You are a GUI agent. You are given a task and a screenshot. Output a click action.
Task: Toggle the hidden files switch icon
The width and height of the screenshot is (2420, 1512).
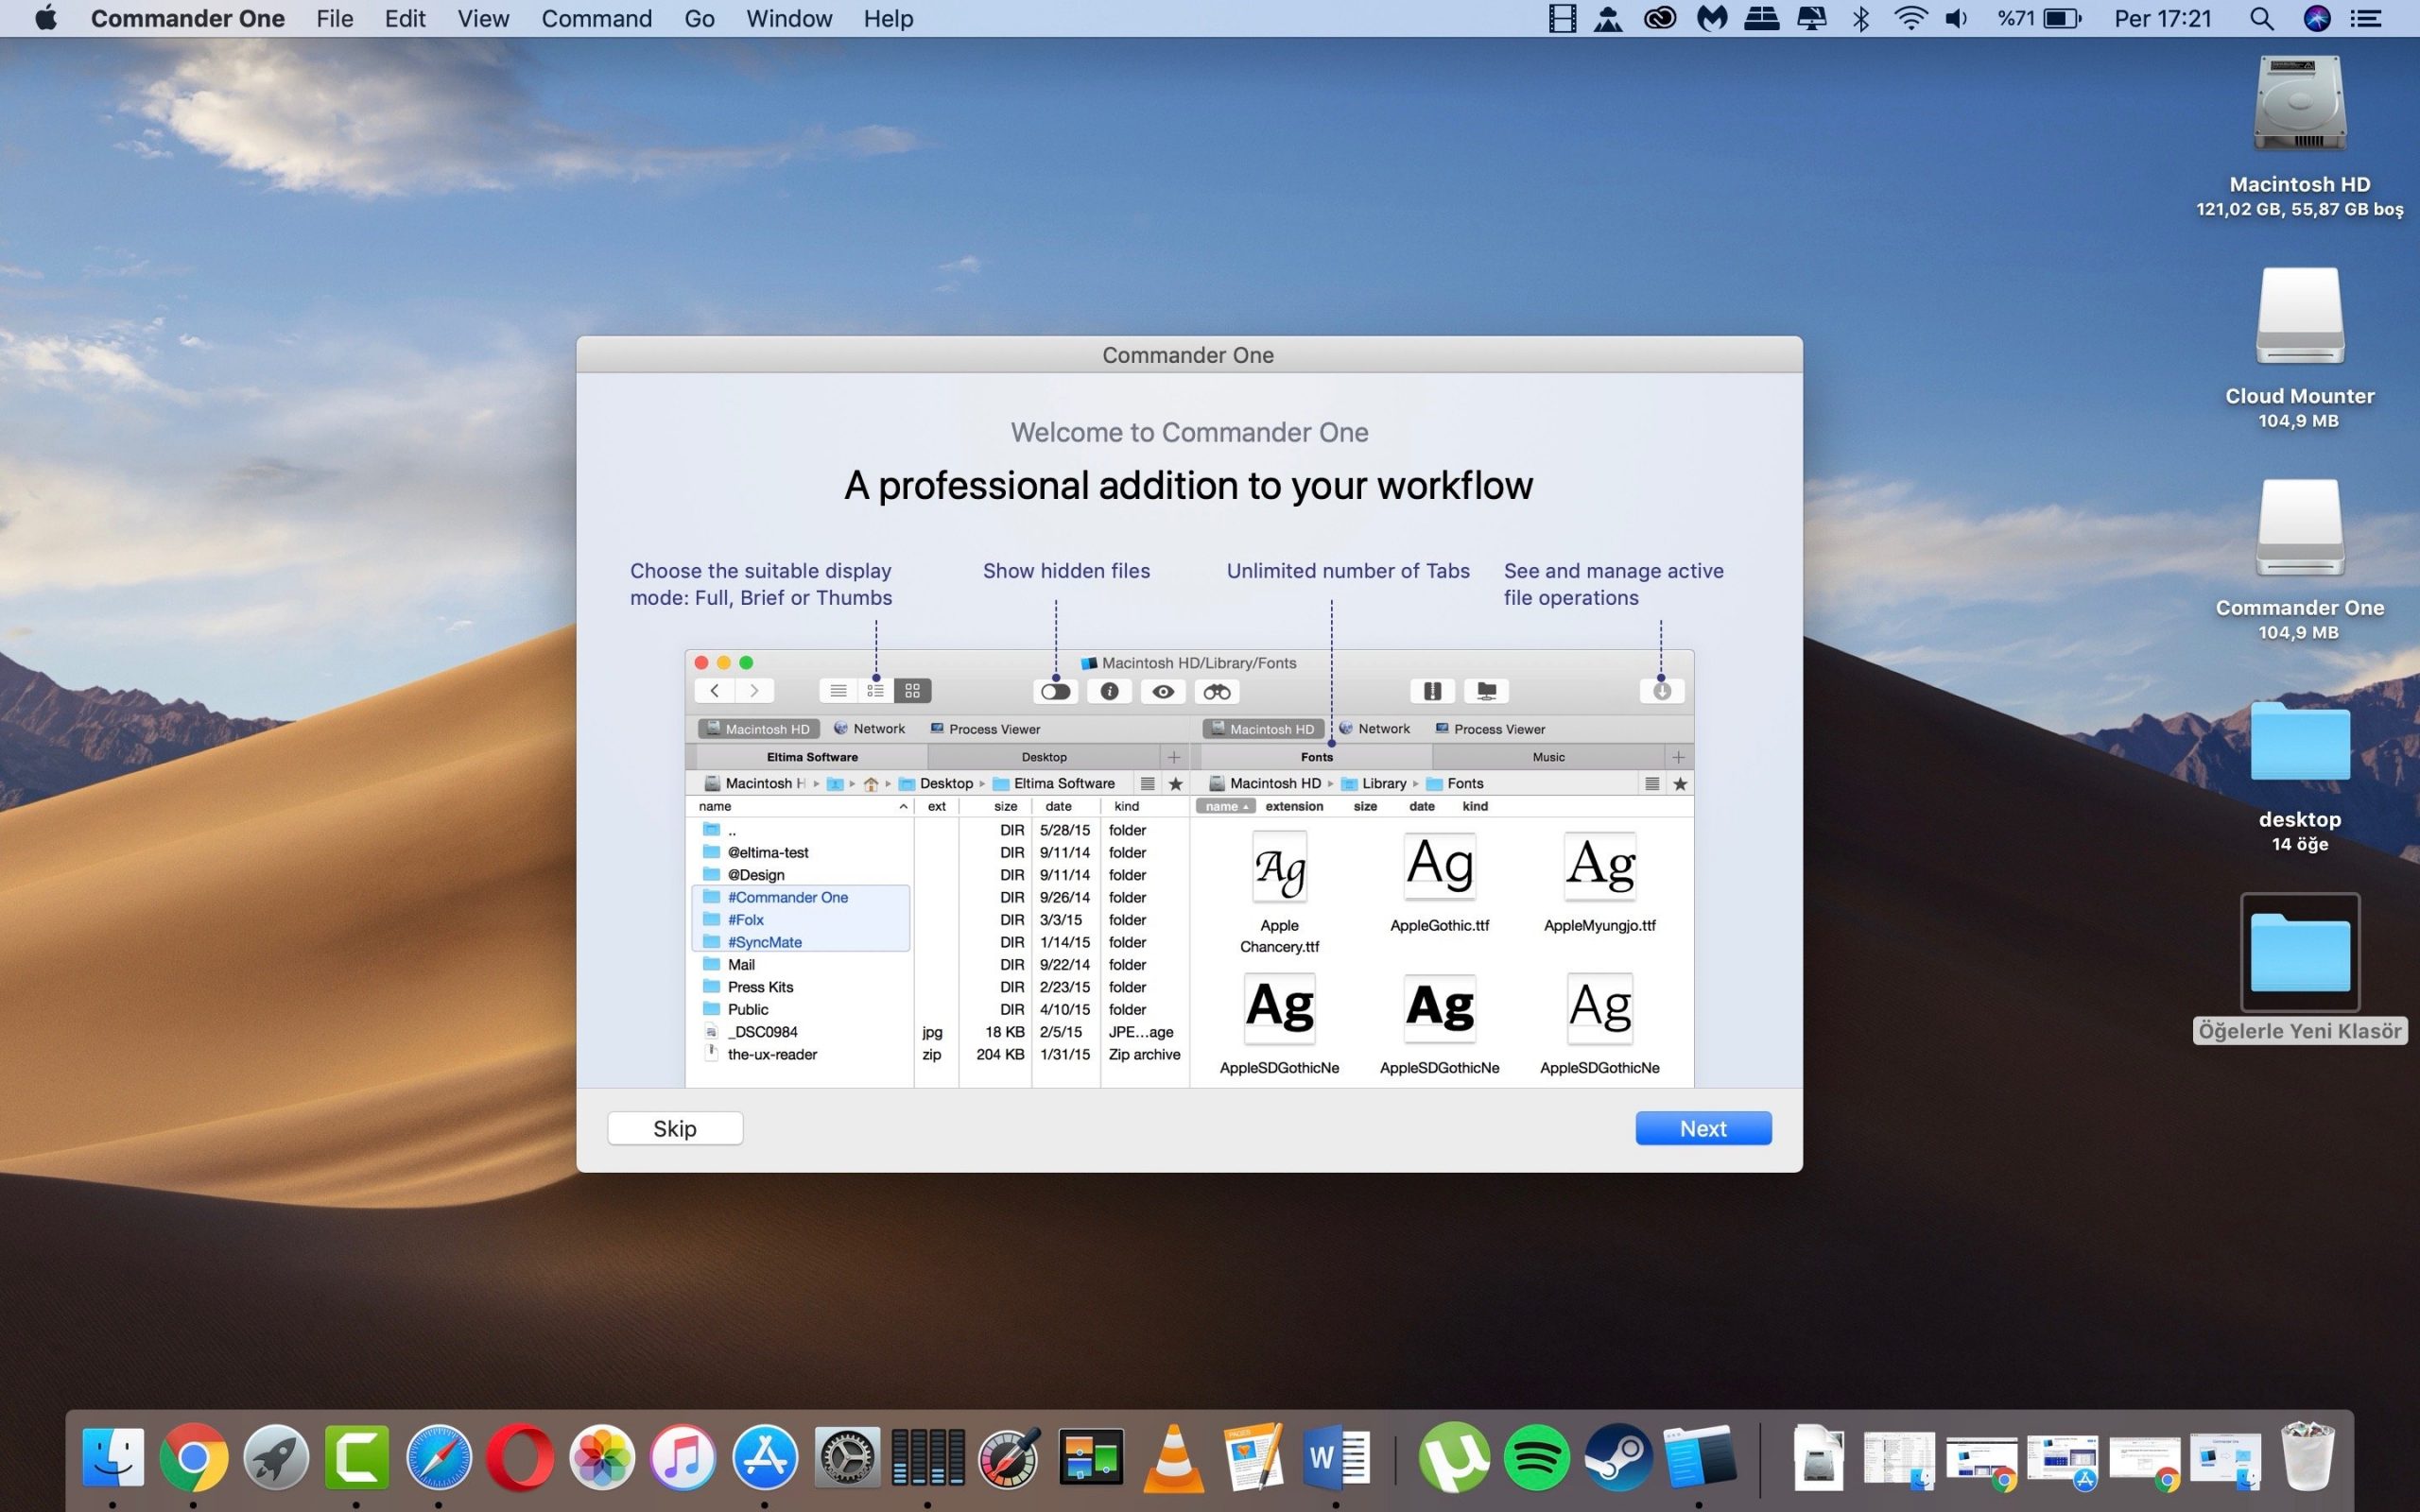[x=1055, y=691]
